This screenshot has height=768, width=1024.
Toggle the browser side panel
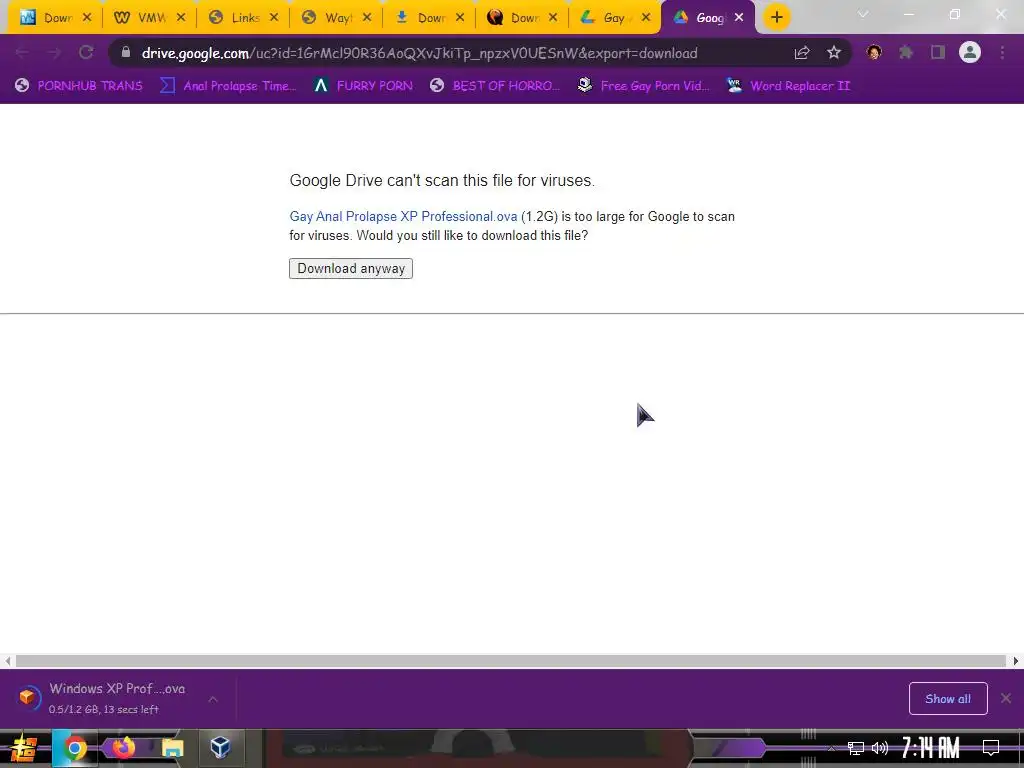[938, 53]
